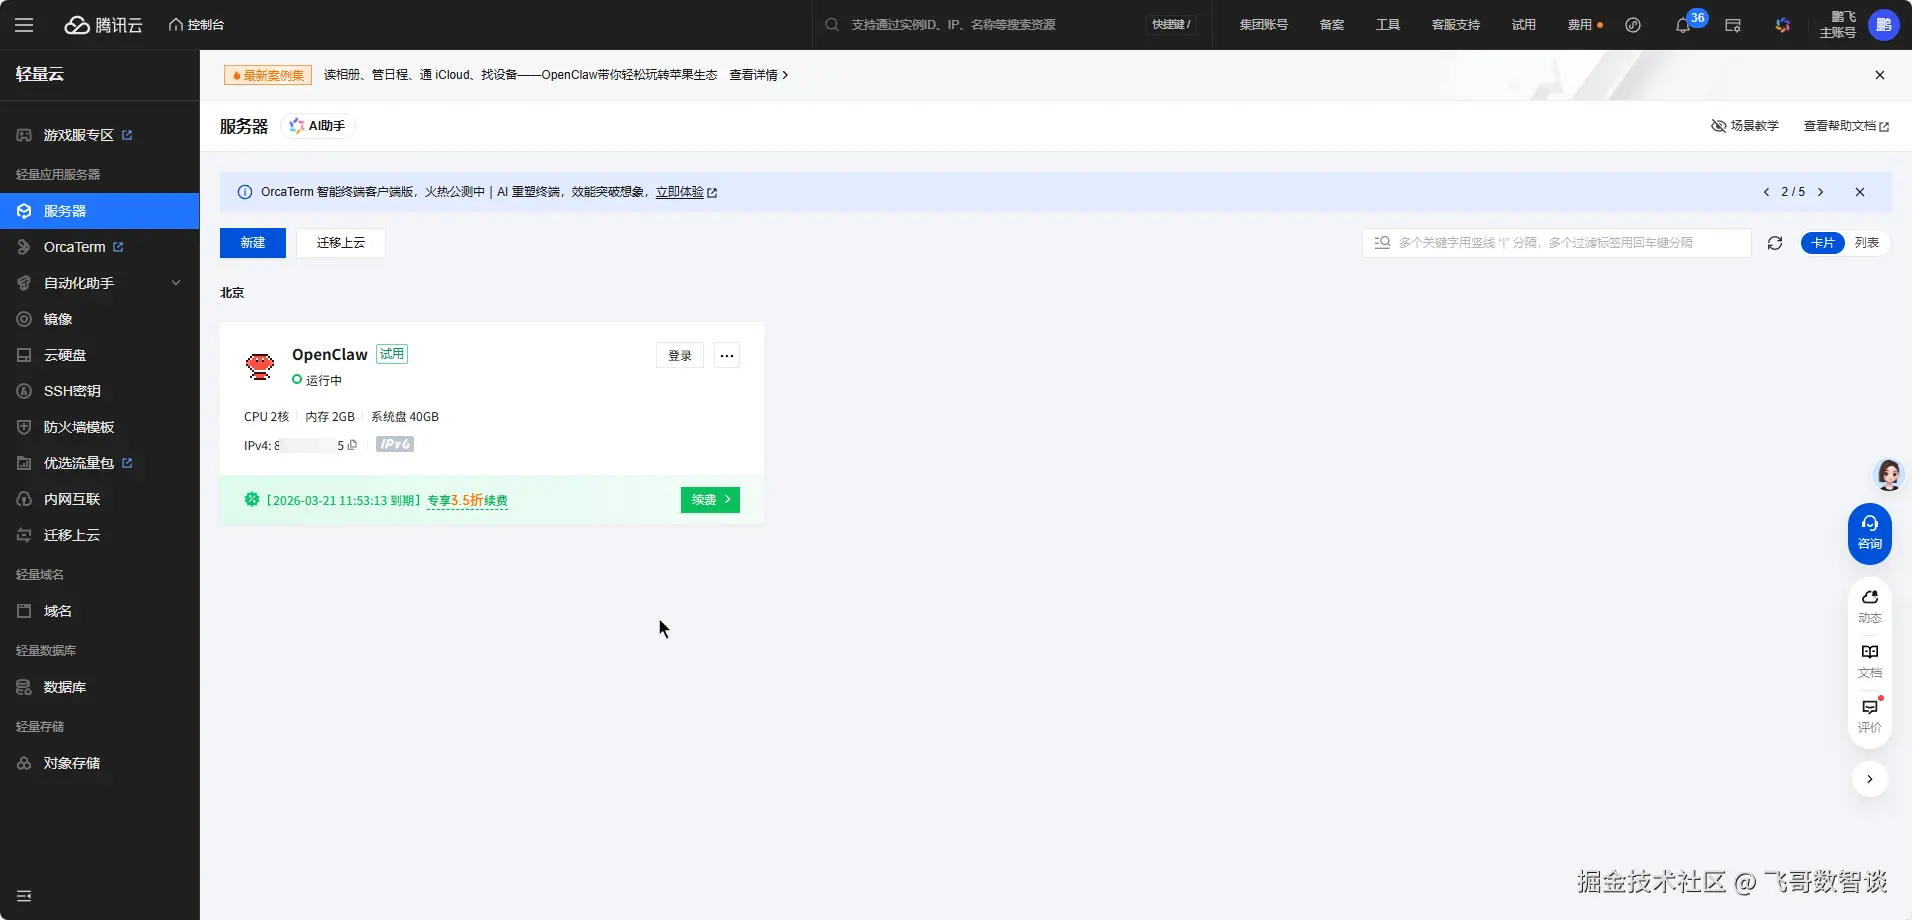Open the notification bell with badge 36
Screen dimensions: 1912x920
point(1683,25)
